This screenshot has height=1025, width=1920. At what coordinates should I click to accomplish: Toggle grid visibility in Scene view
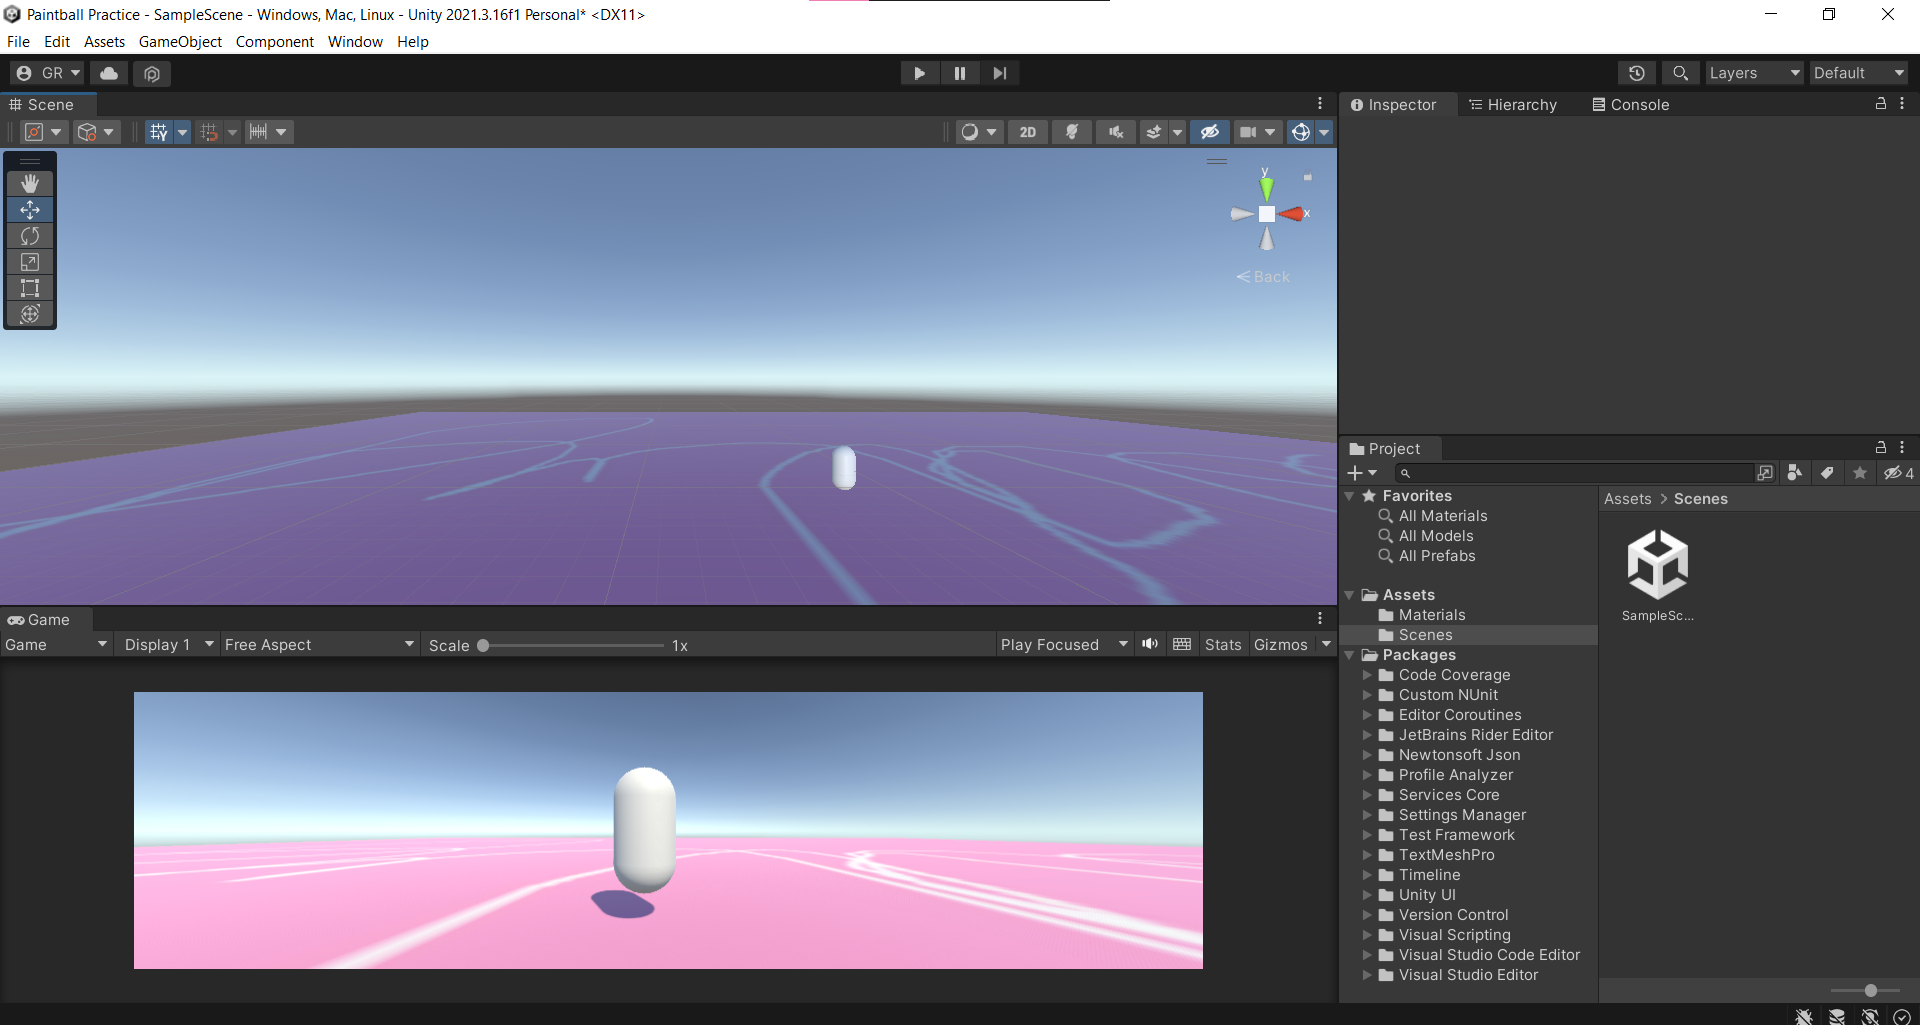pos(158,132)
